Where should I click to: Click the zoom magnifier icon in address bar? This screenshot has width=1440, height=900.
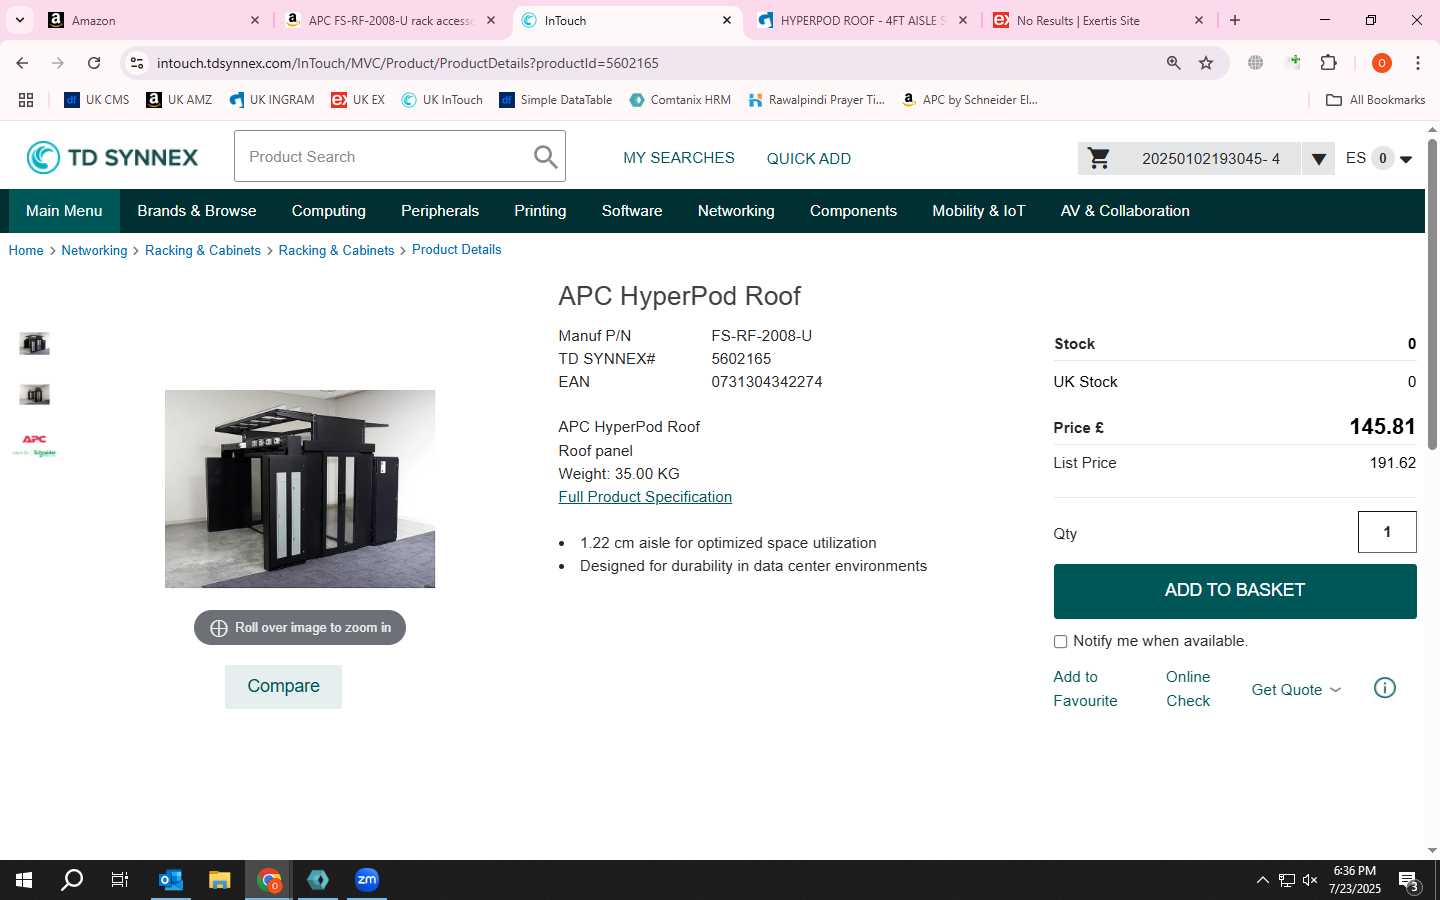[1174, 63]
